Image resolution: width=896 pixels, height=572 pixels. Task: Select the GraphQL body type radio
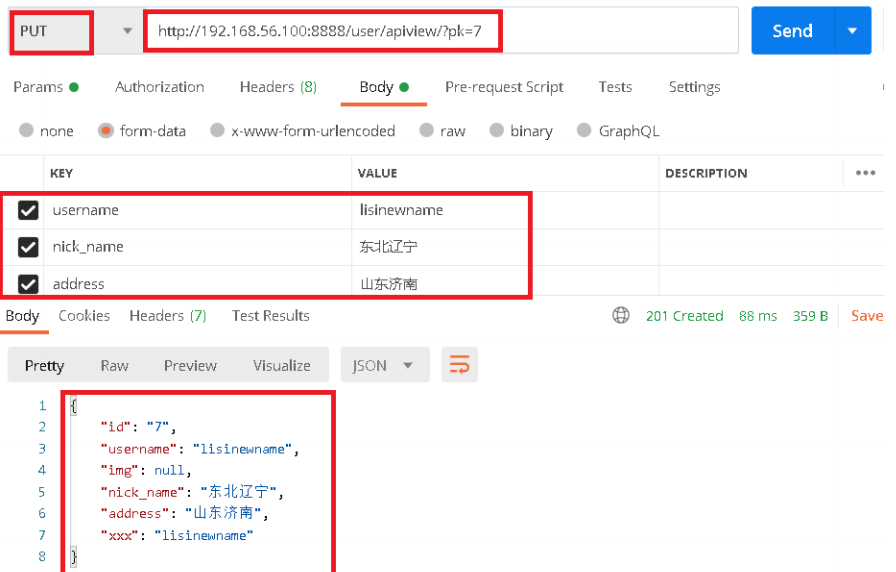[583, 130]
